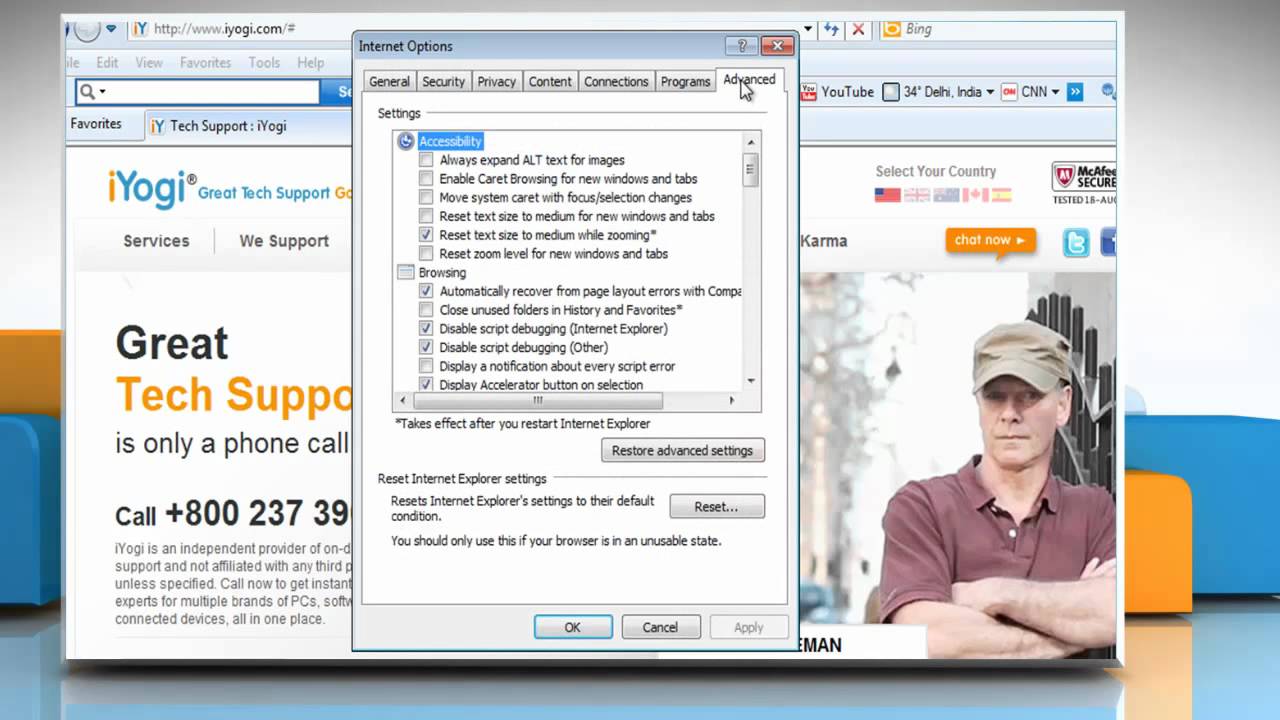
Task: Open recent pages dropdown next to back button
Action: point(111,29)
